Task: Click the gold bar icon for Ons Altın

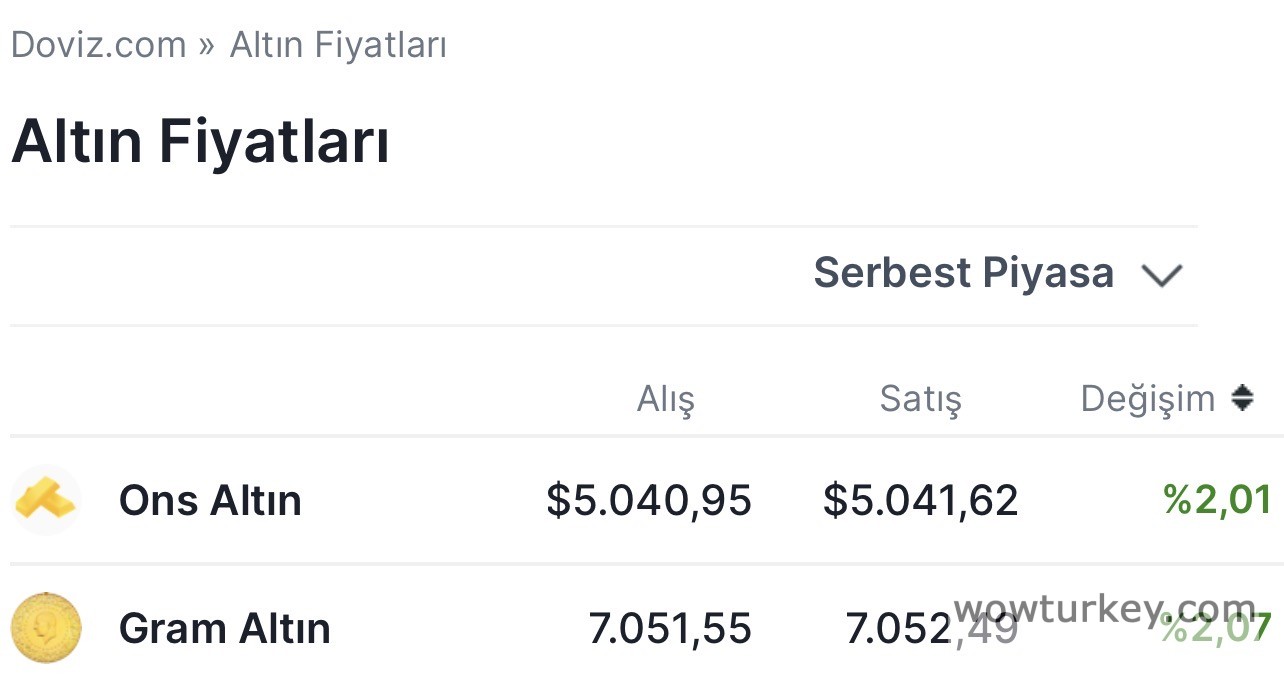Action: coord(46,499)
